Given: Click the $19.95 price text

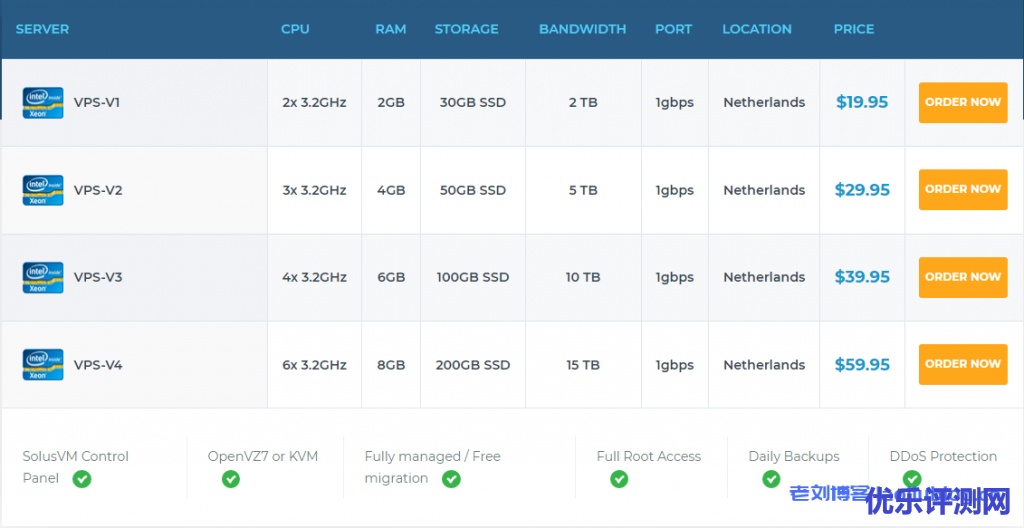Looking at the screenshot, I should [x=861, y=102].
